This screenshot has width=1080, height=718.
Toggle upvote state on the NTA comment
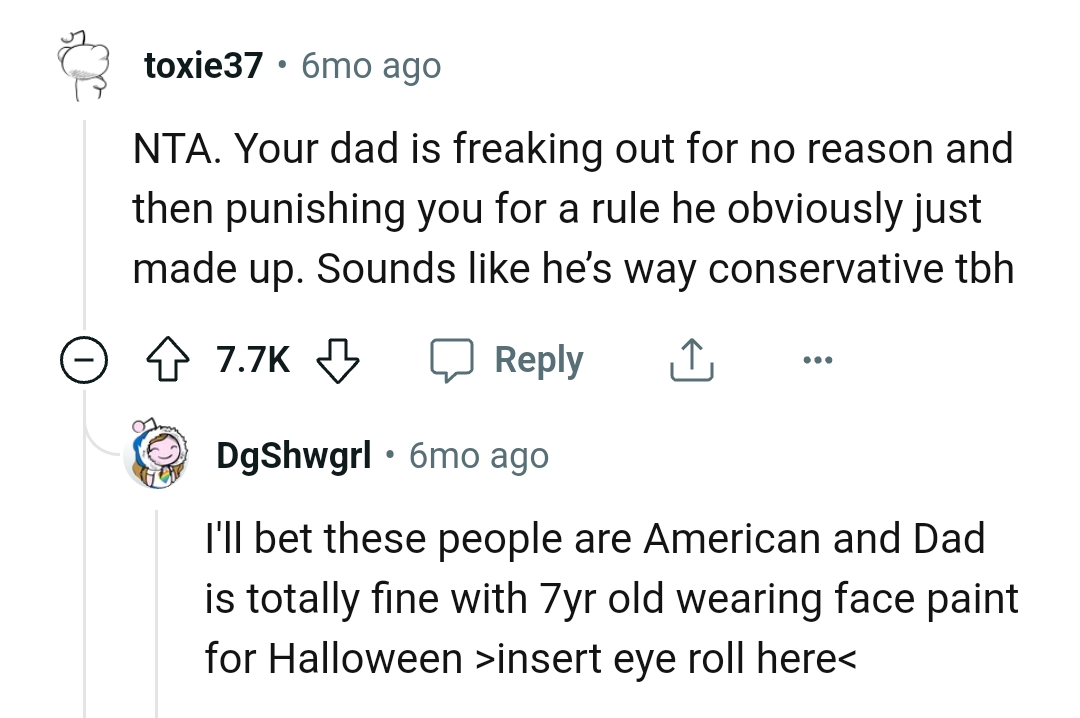click(168, 359)
